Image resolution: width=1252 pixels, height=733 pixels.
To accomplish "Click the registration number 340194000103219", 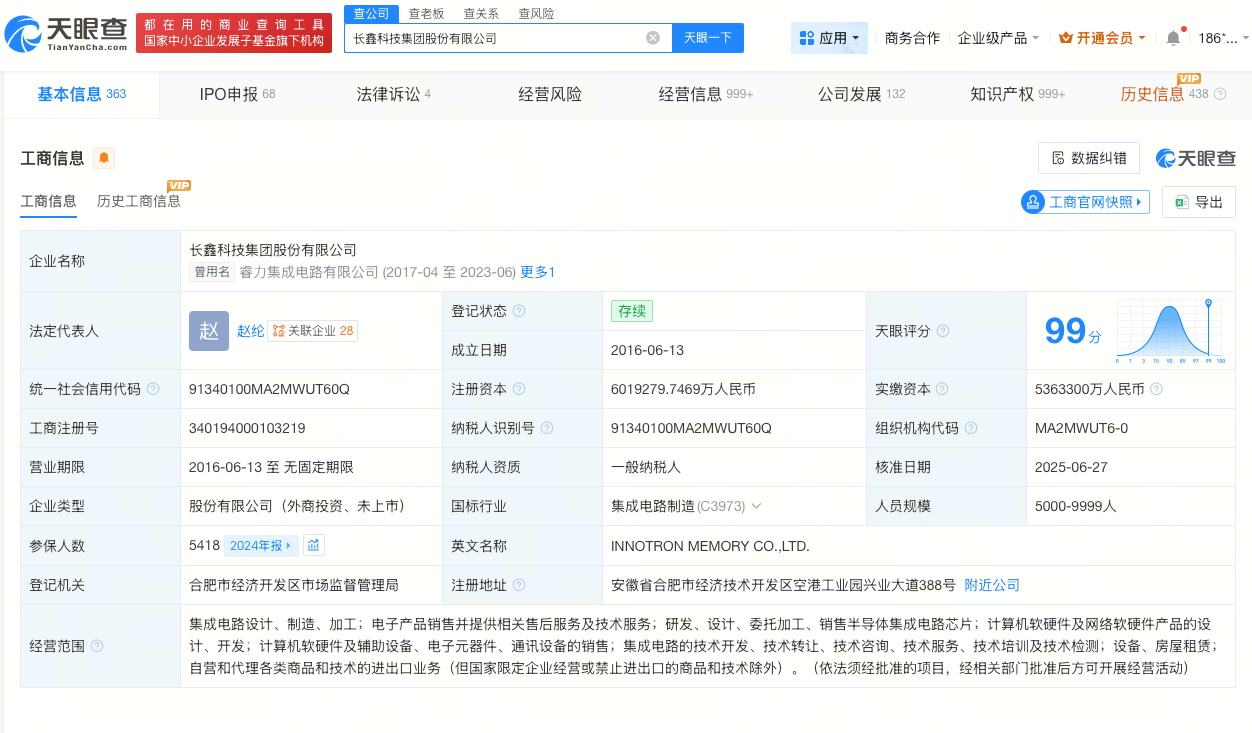I will [x=247, y=428].
